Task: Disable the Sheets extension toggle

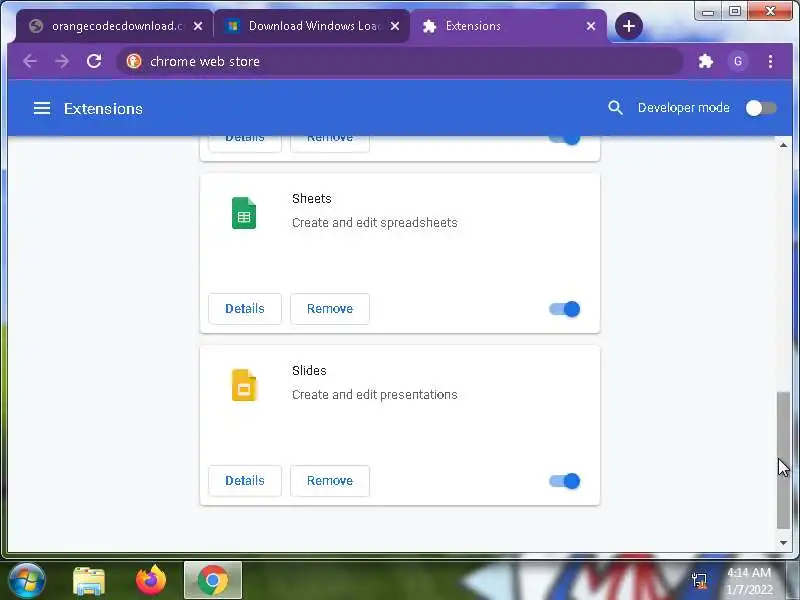Action: (565, 309)
